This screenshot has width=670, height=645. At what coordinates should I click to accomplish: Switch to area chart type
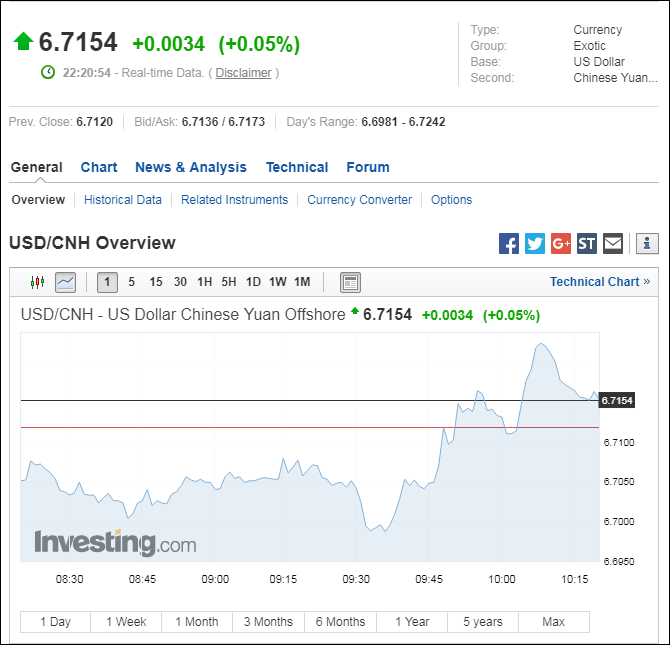point(65,282)
